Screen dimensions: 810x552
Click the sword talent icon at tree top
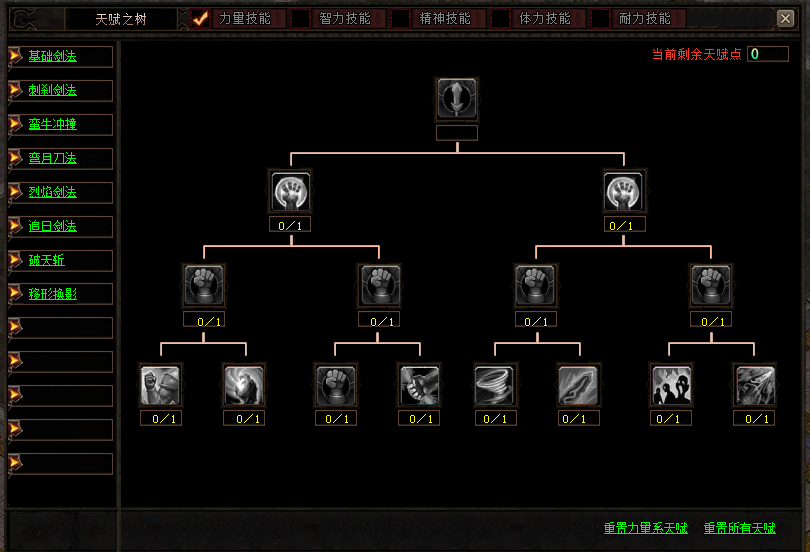[457, 98]
